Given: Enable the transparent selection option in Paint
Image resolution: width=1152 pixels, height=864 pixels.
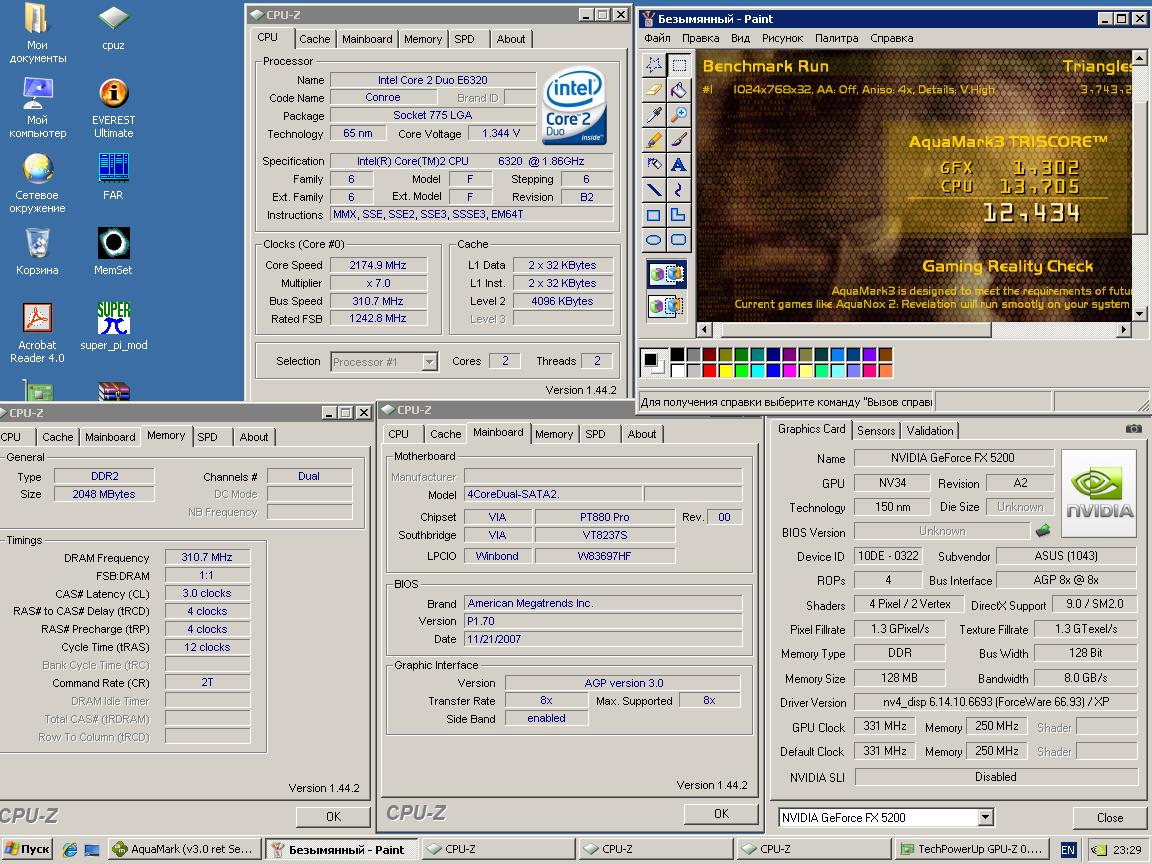Looking at the screenshot, I should click(666, 304).
